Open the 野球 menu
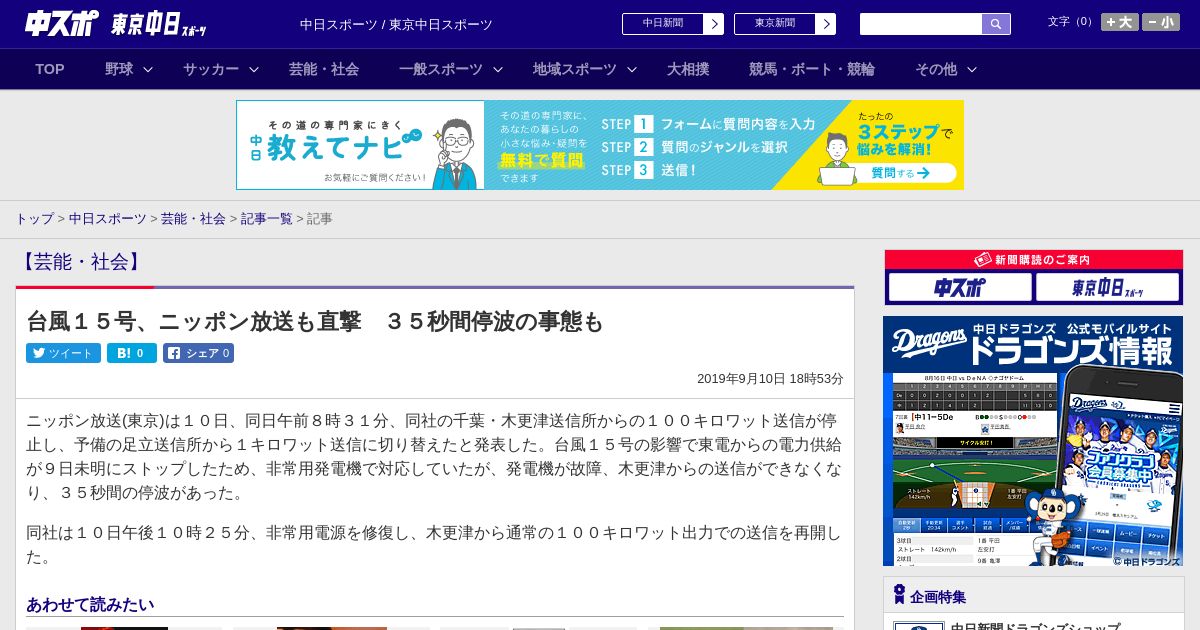Screen dimensions: 1200x630 pos(119,69)
